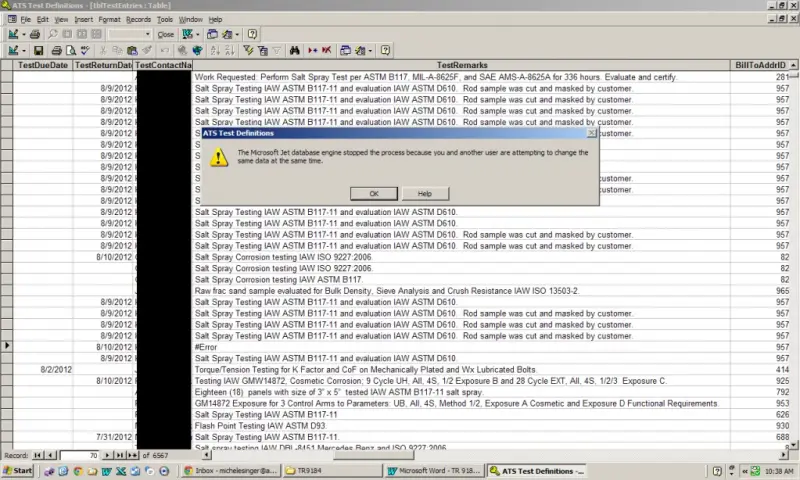Open the Format menu
Image resolution: width=800 pixels, height=480 pixels.
109,19
